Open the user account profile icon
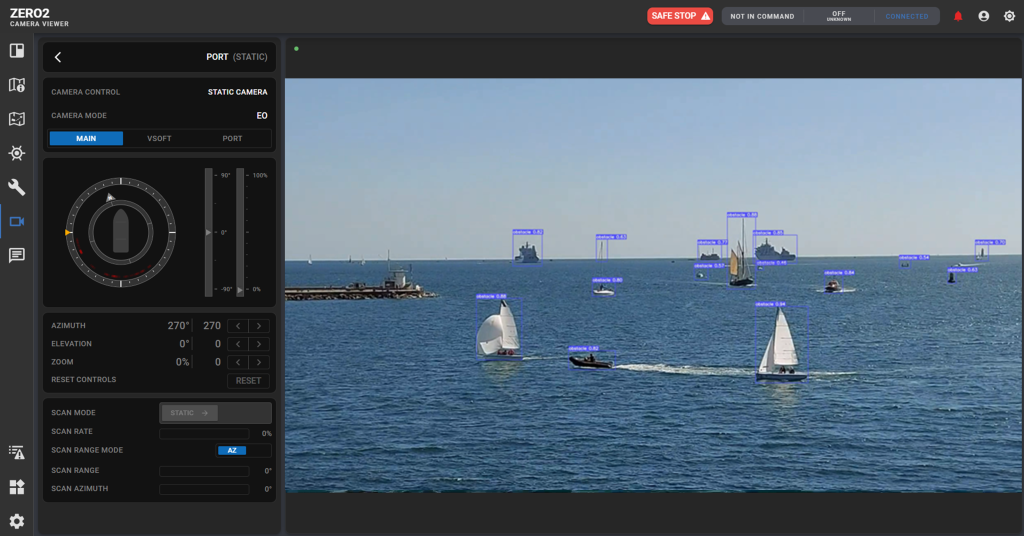 click(x=984, y=16)
